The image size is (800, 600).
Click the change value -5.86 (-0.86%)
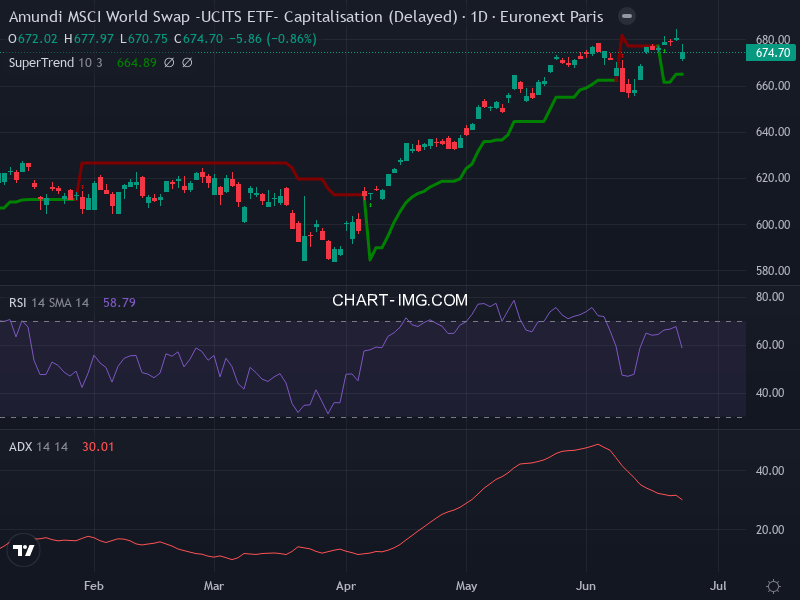[x=273, y=39]
